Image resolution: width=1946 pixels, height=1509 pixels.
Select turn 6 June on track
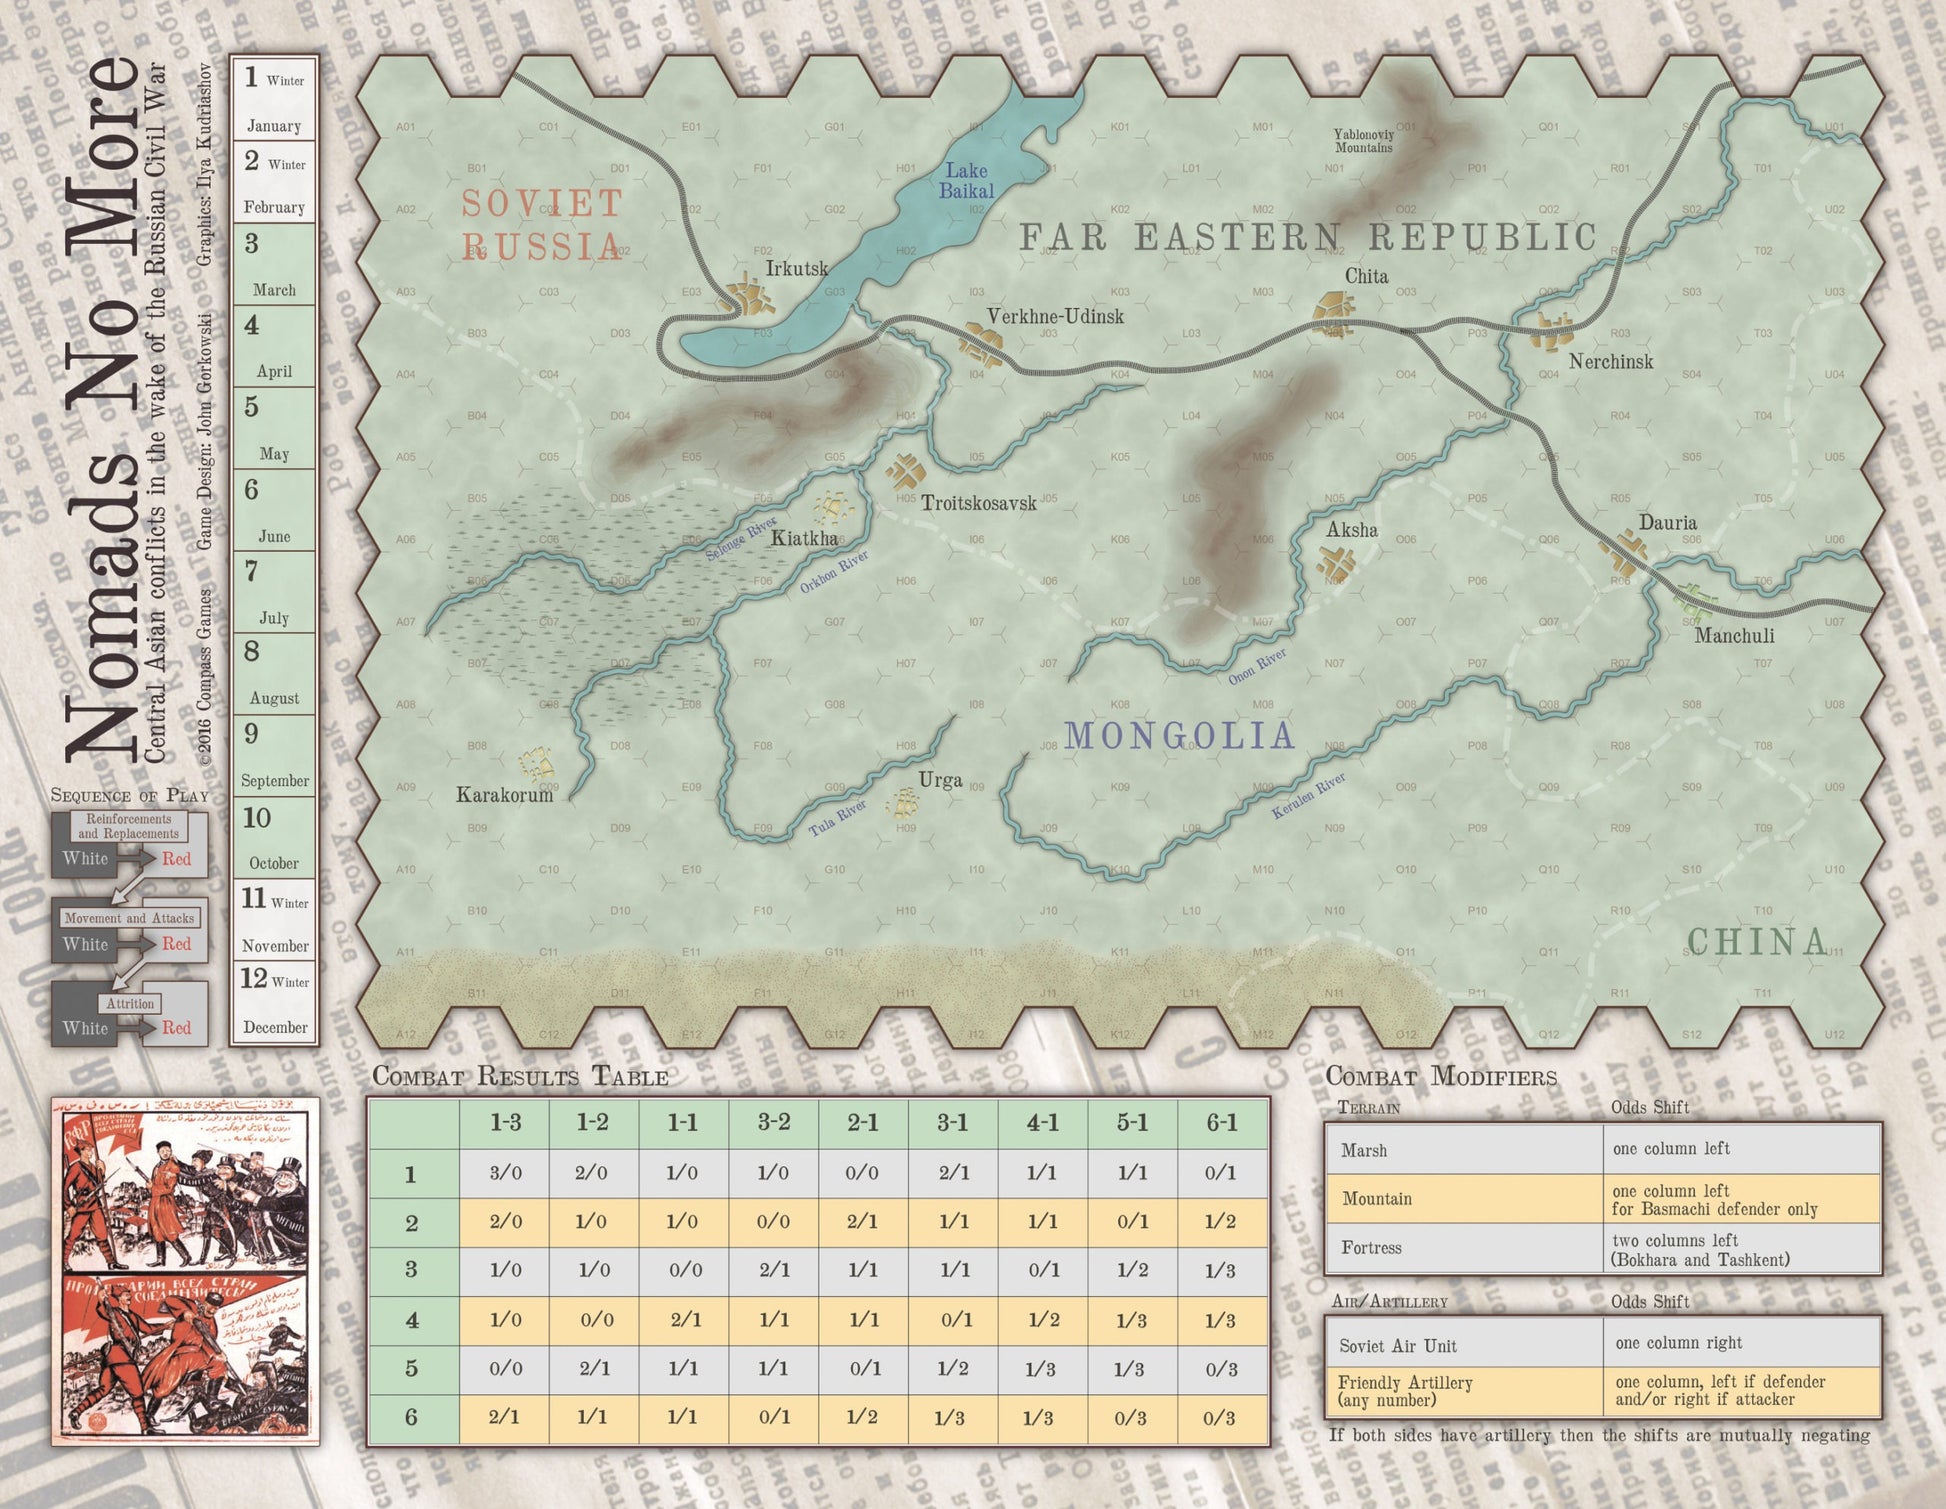click(274, 511)
